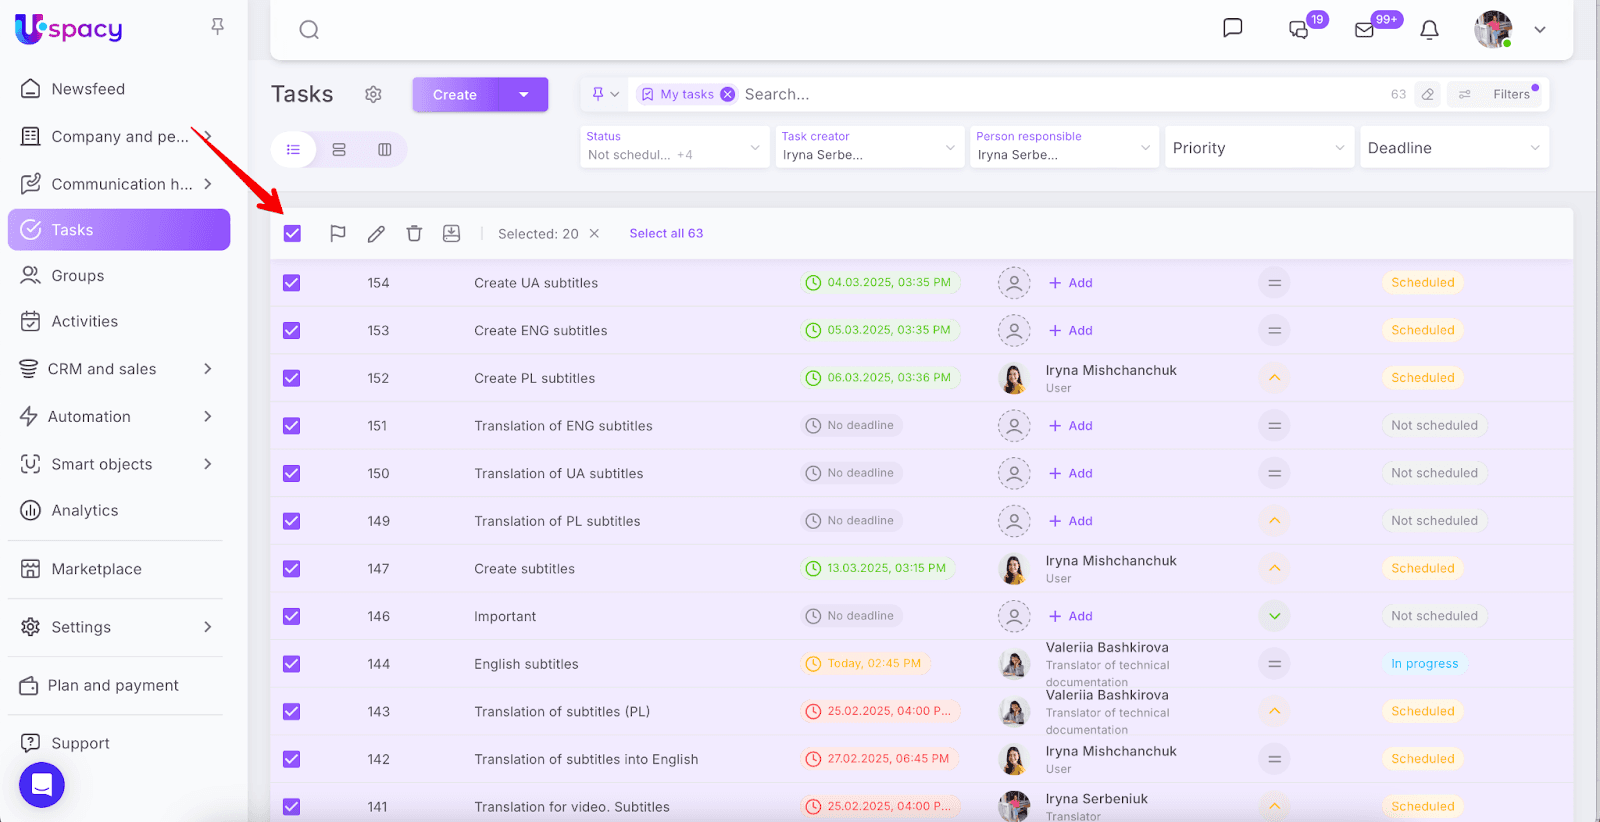The width and height of the screenshot is (1600, 822).
Task: Switch to the kanban board view icon
Action: point(385,150)
